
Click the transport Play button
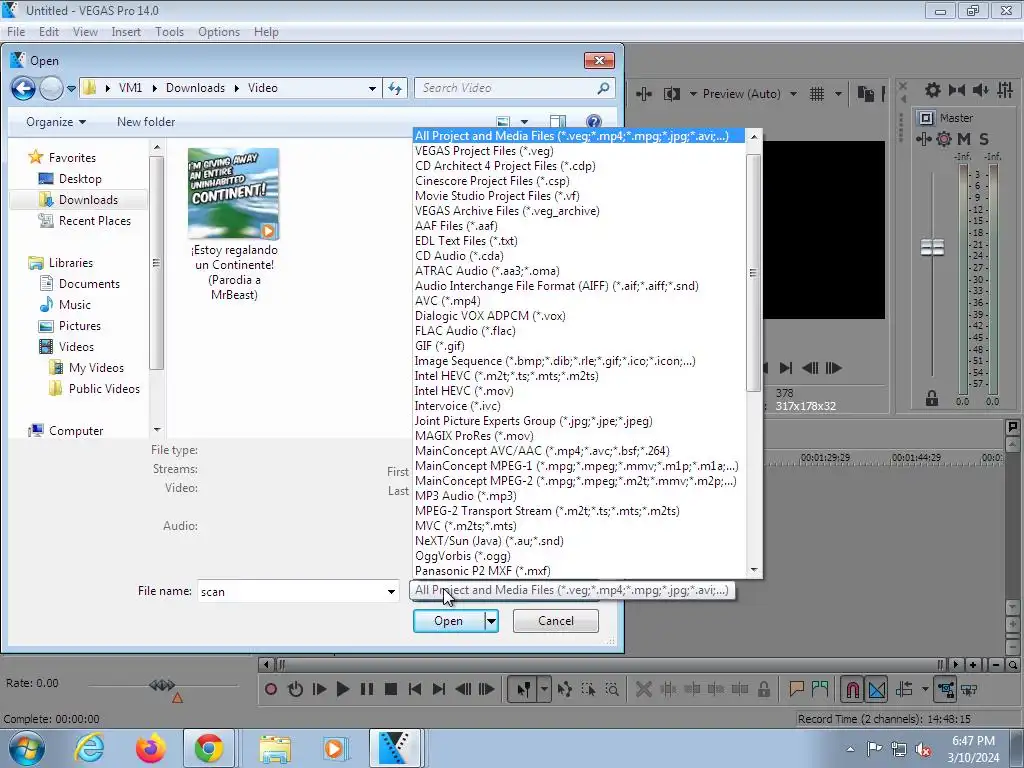pos(343,689)
